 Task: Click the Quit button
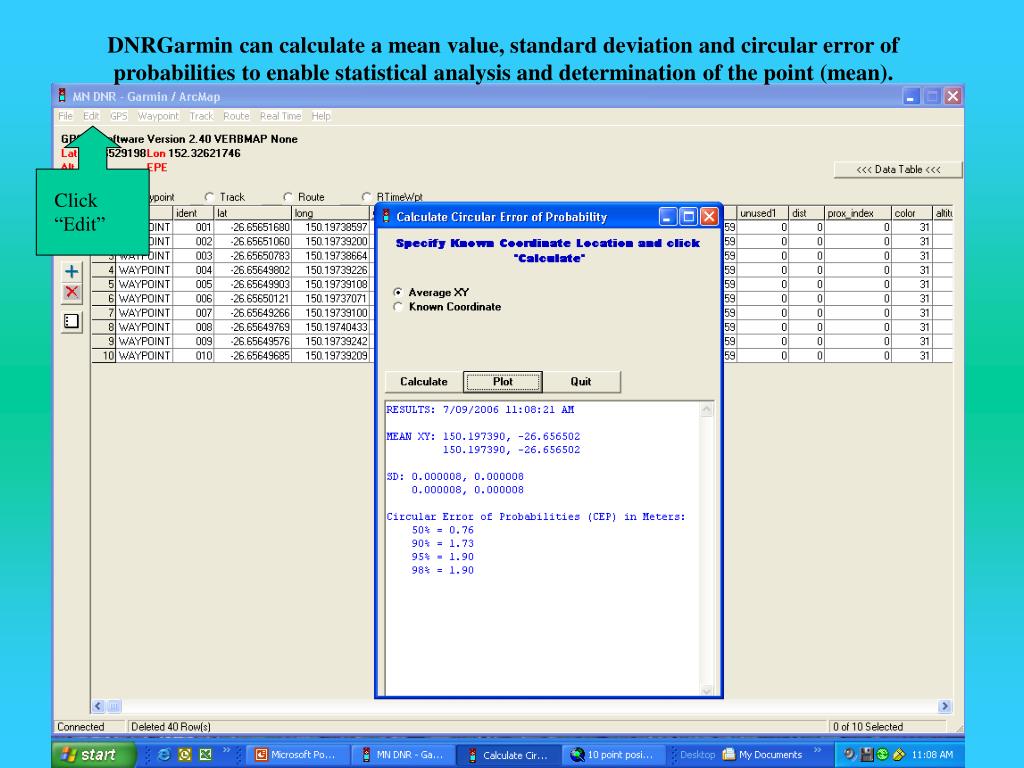pos(581,382)
